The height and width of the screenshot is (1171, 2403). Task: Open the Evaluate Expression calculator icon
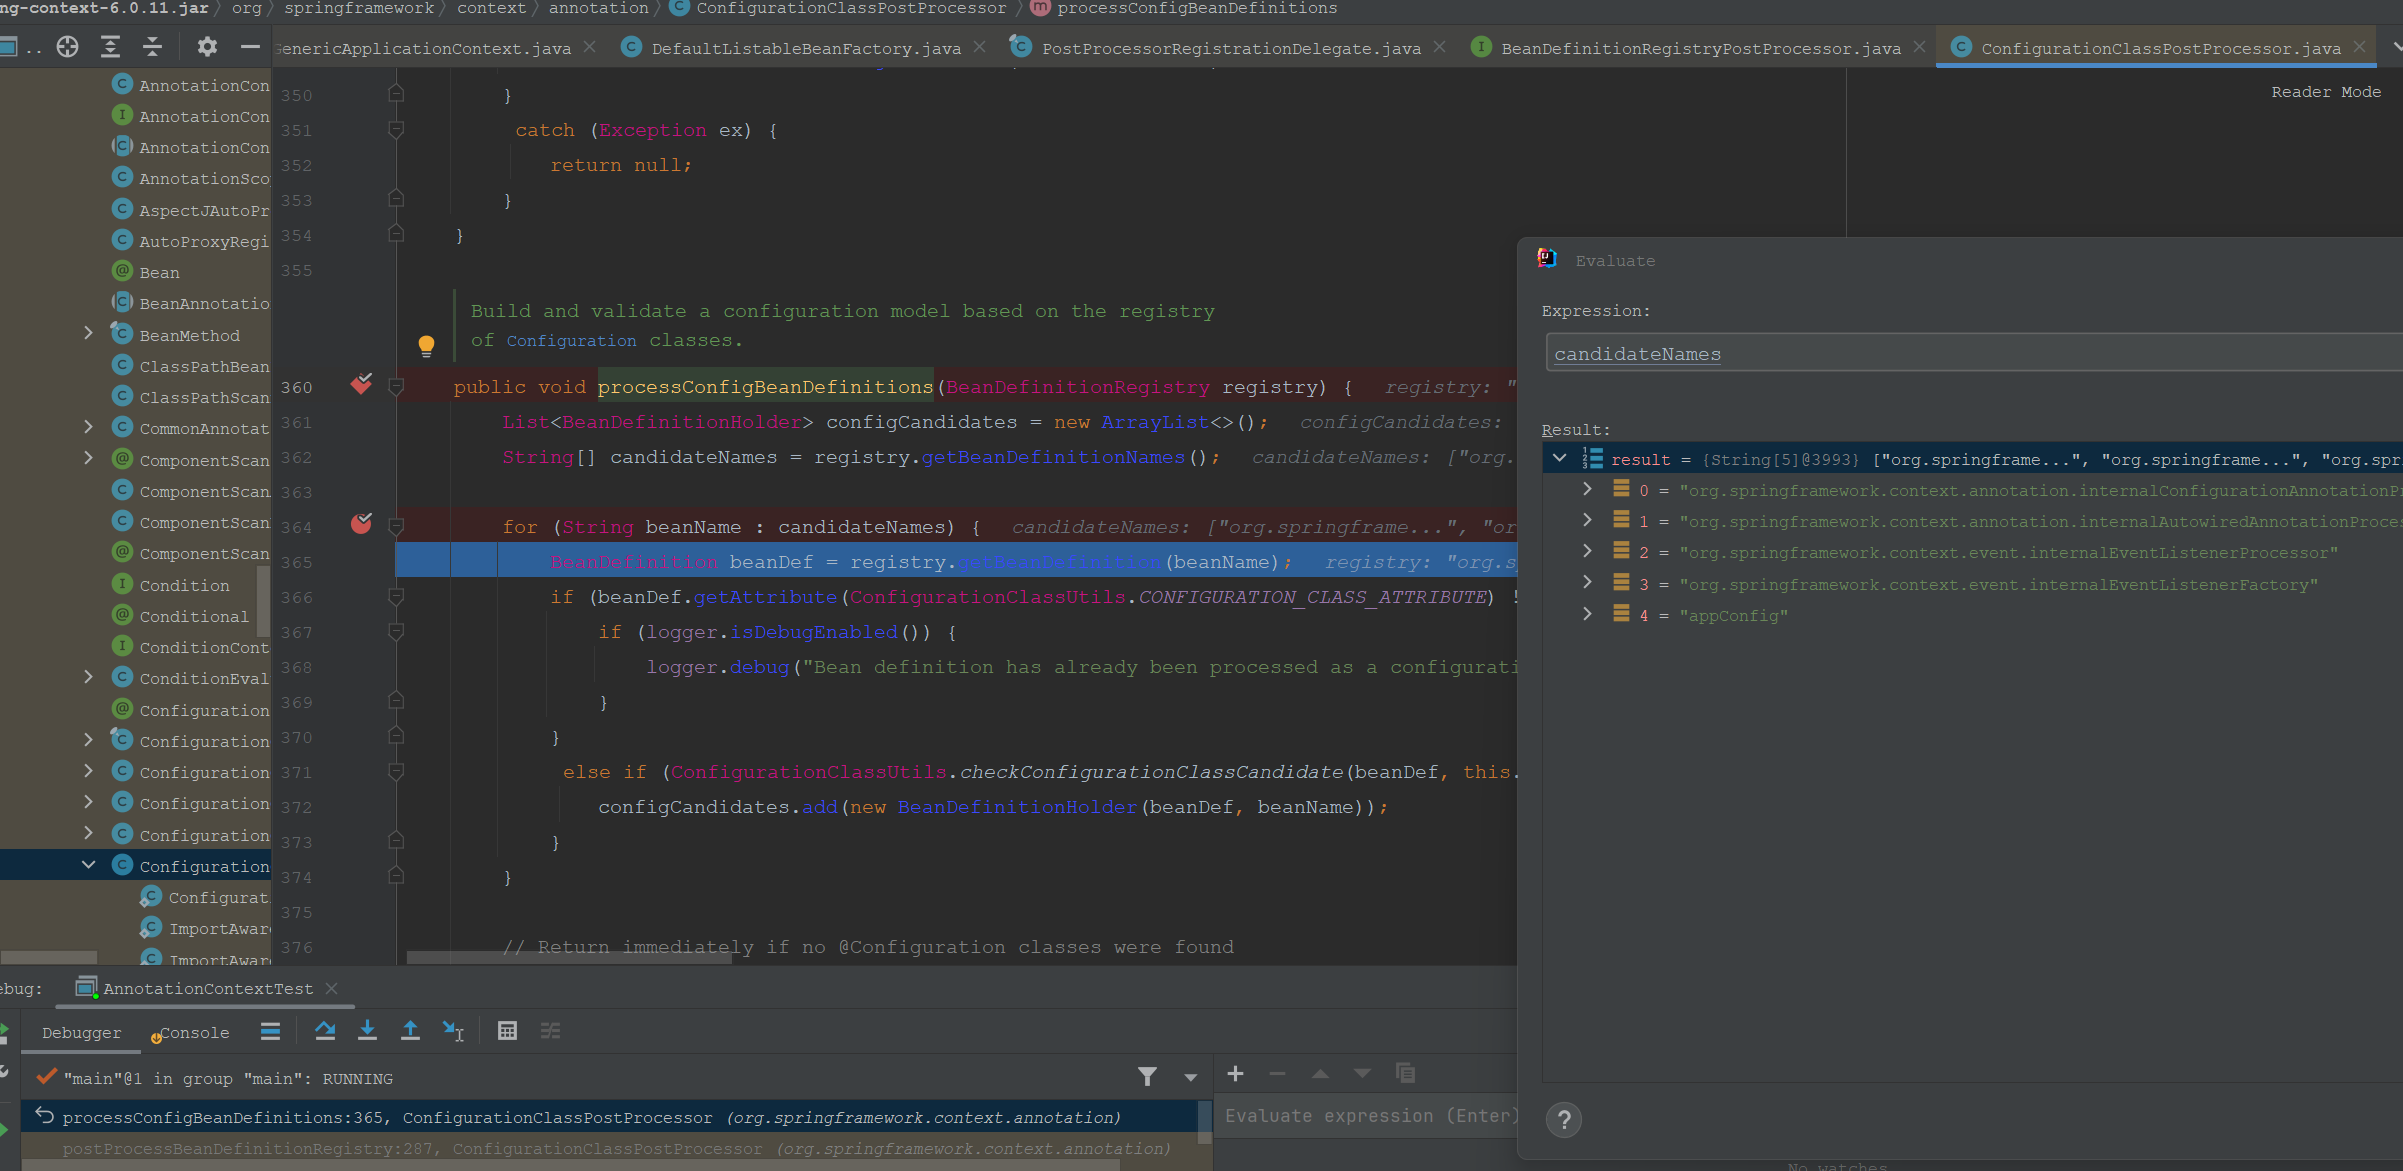click(x=507, y=1031)
